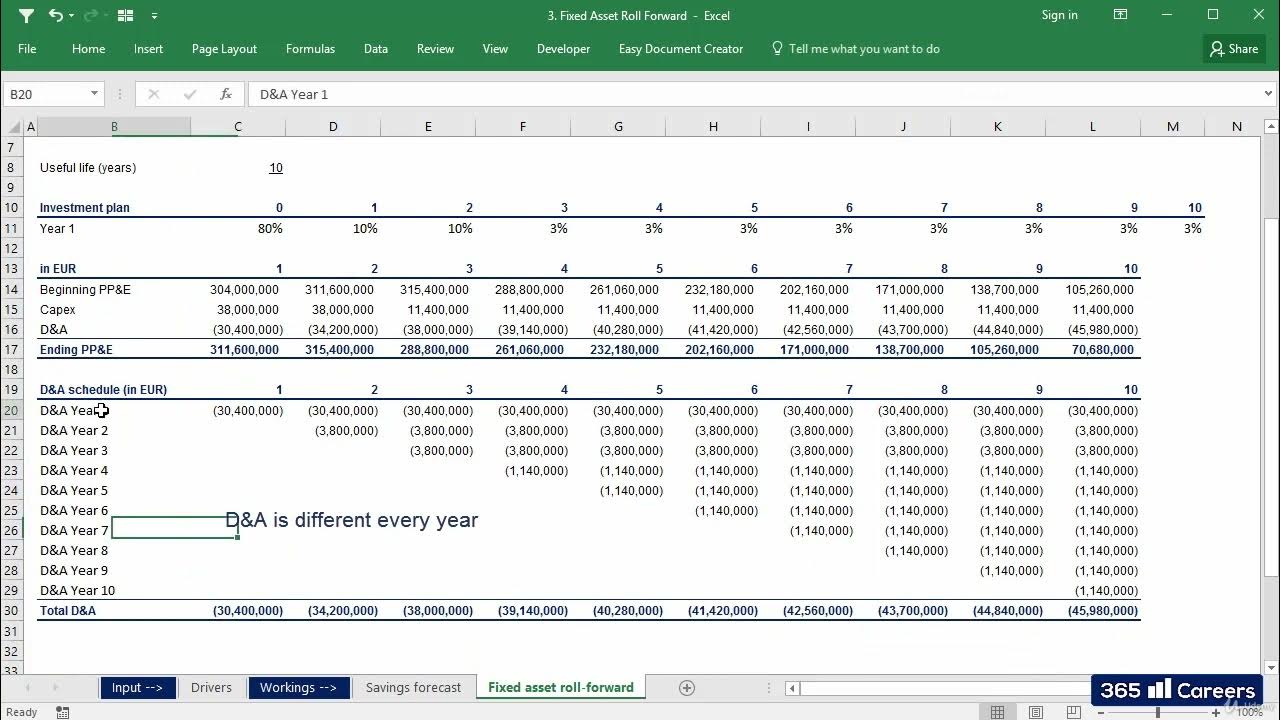
Task: Switch to Normal view in status bar
Action: 997,712
